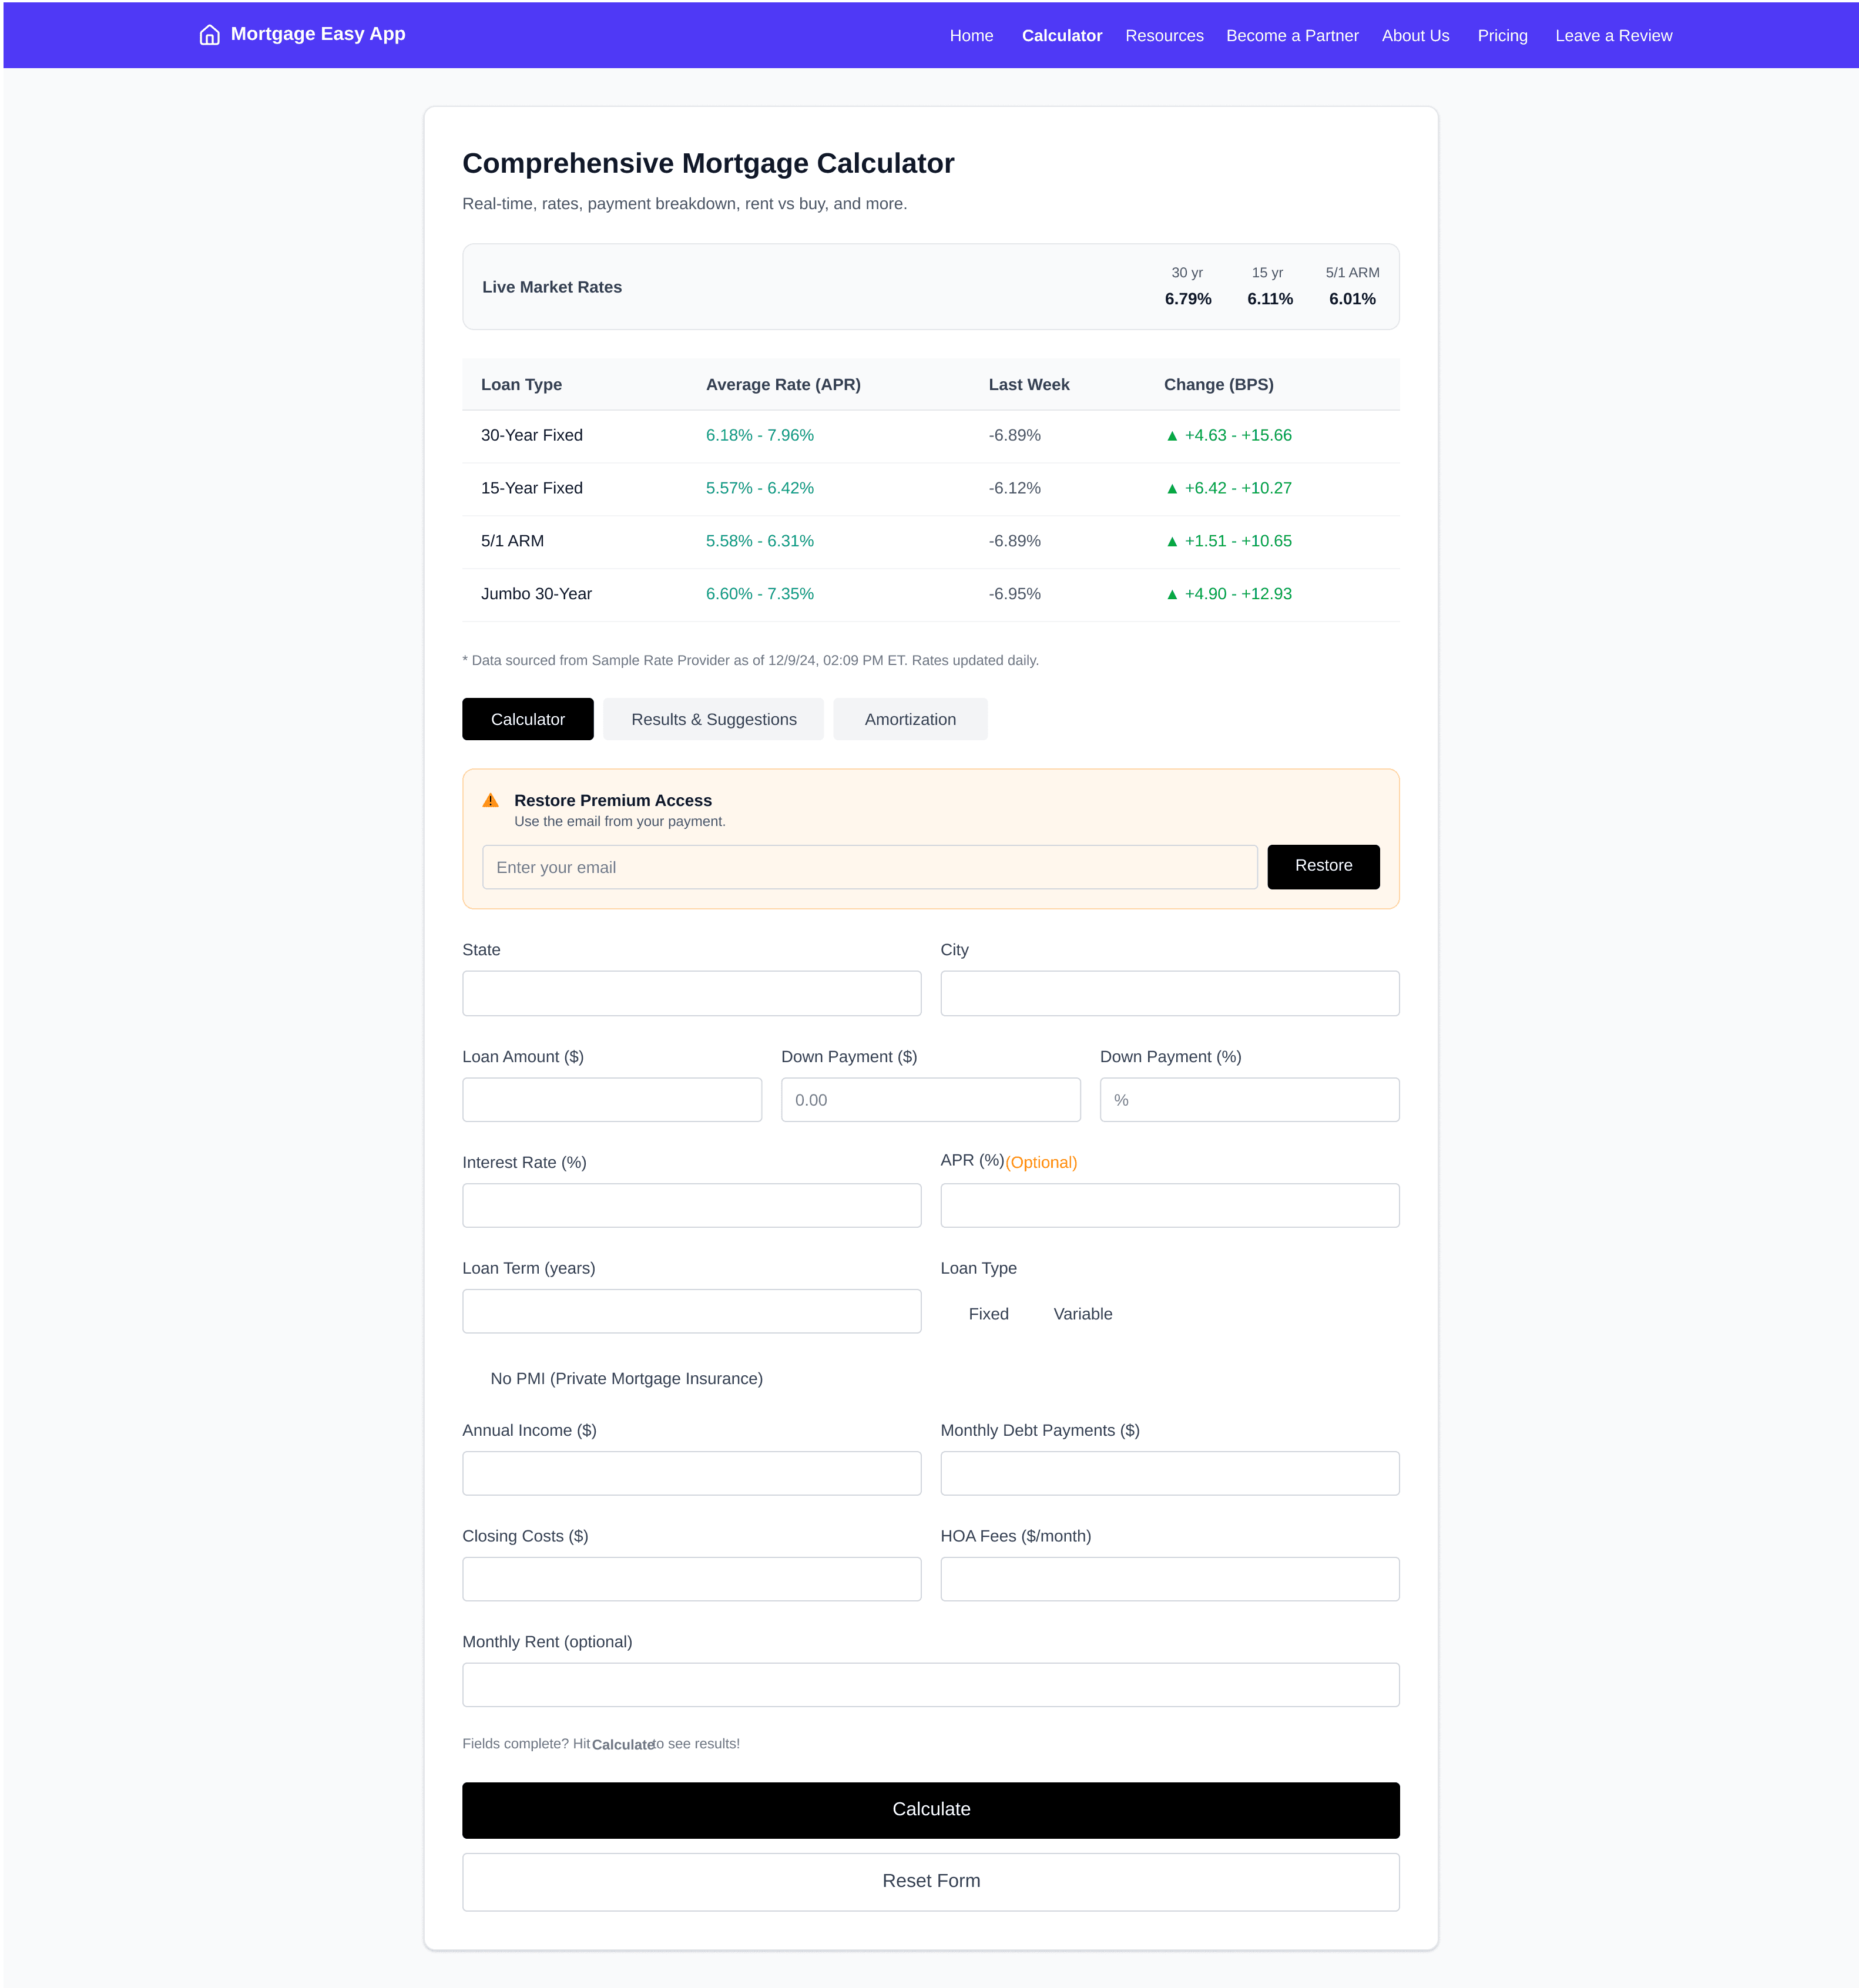1859x1988 pixels.
Task: Click the Loan Amount input field
Action: 611,1099
